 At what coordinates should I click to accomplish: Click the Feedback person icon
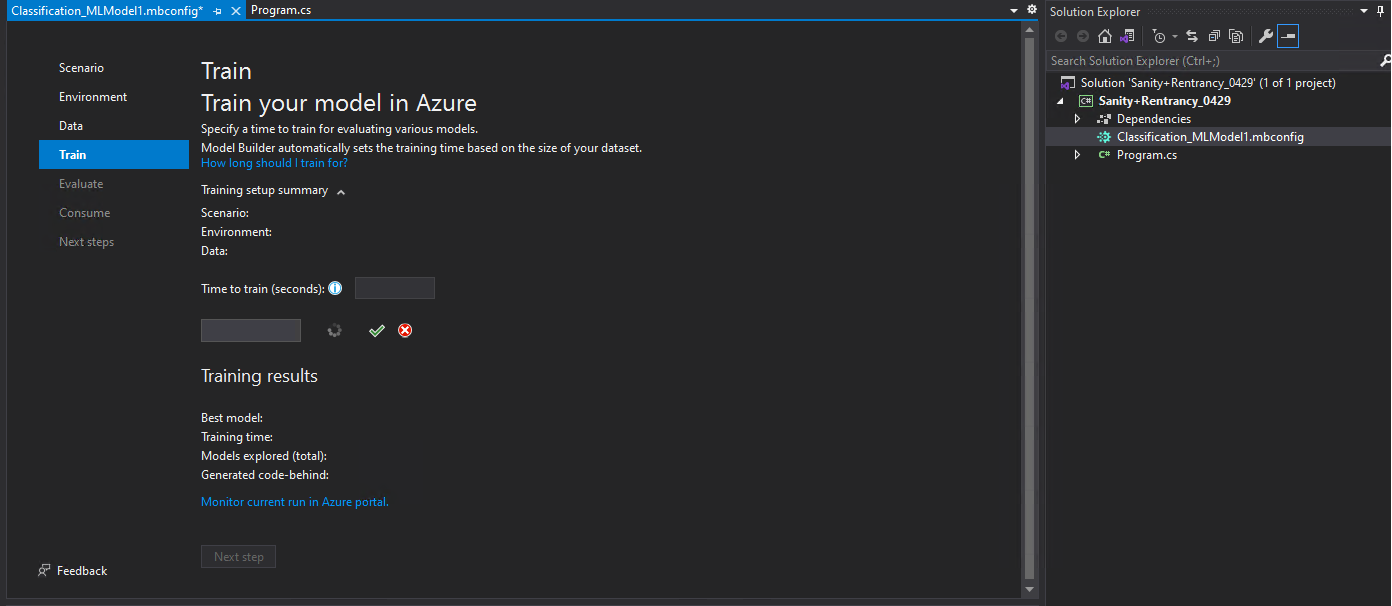pos(44,570)
